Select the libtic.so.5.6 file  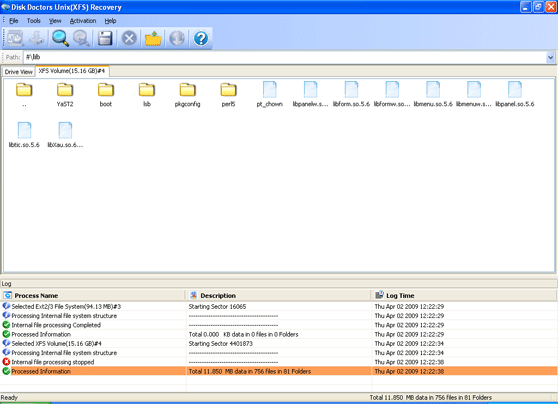[x=24, y=135]
